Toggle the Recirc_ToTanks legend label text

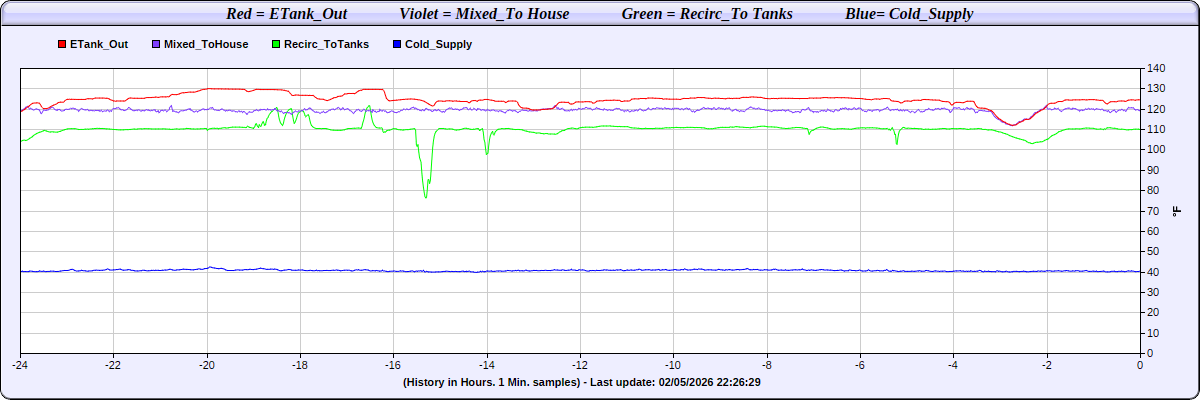(x=326, y=45)
